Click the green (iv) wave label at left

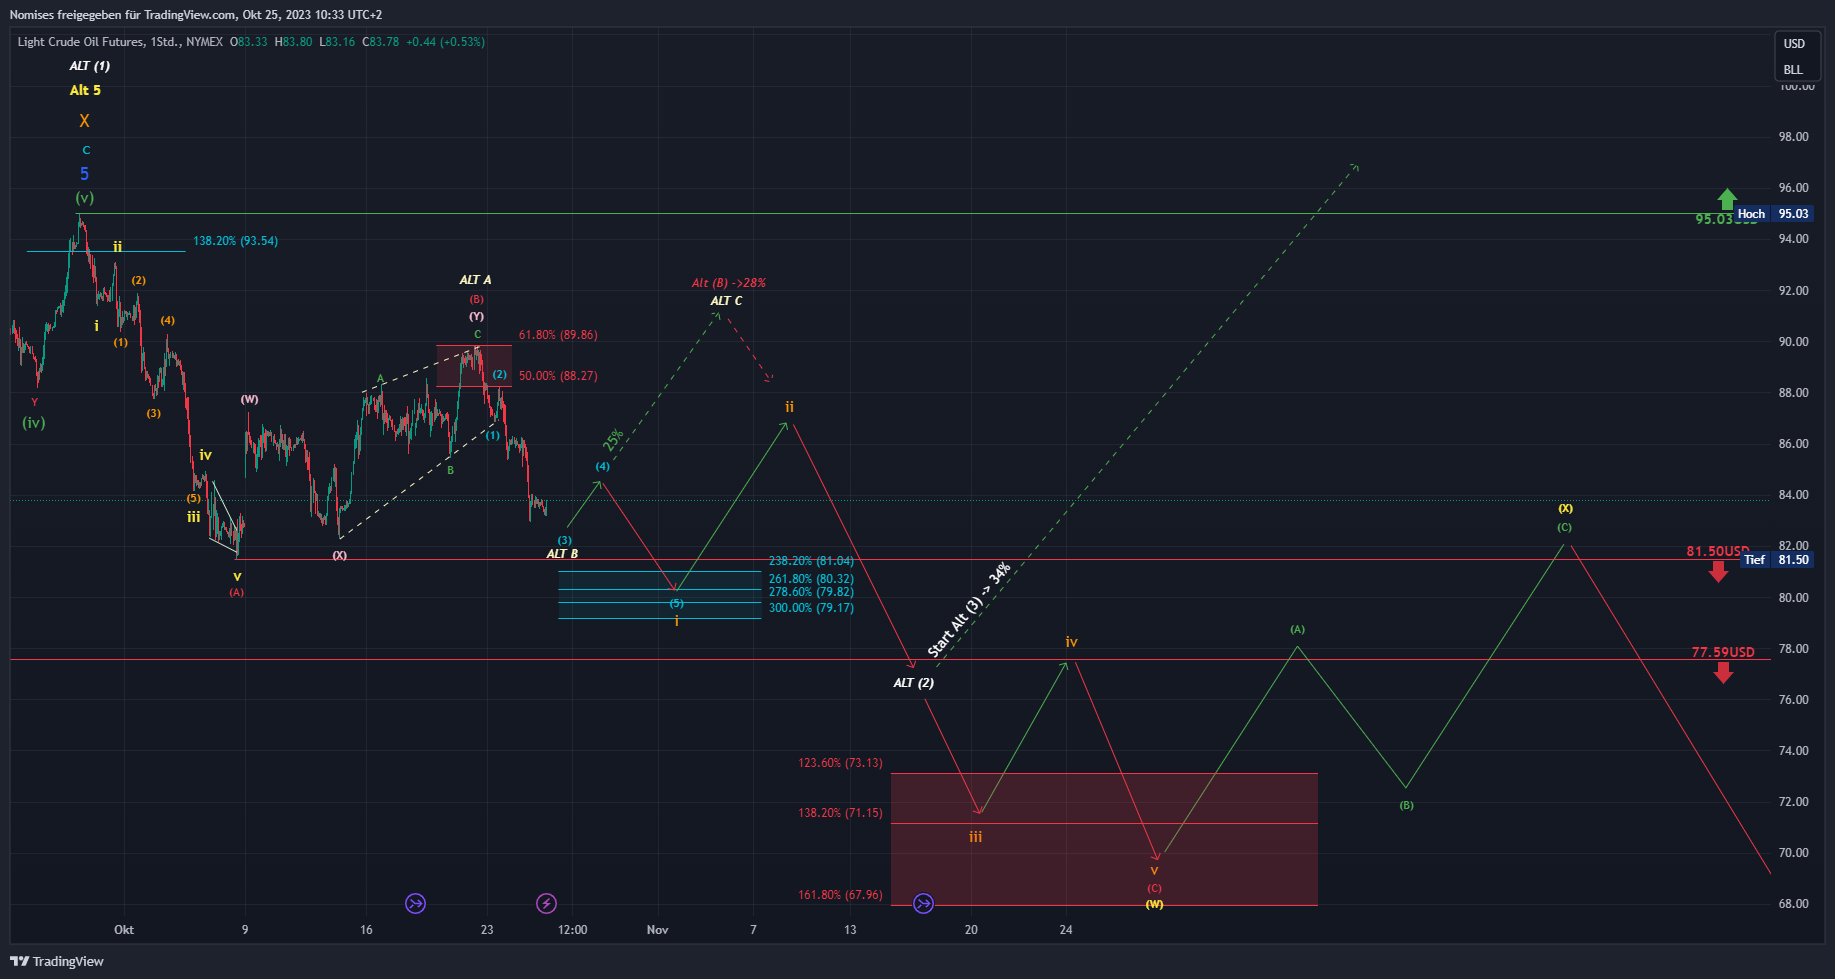(34, 423)
